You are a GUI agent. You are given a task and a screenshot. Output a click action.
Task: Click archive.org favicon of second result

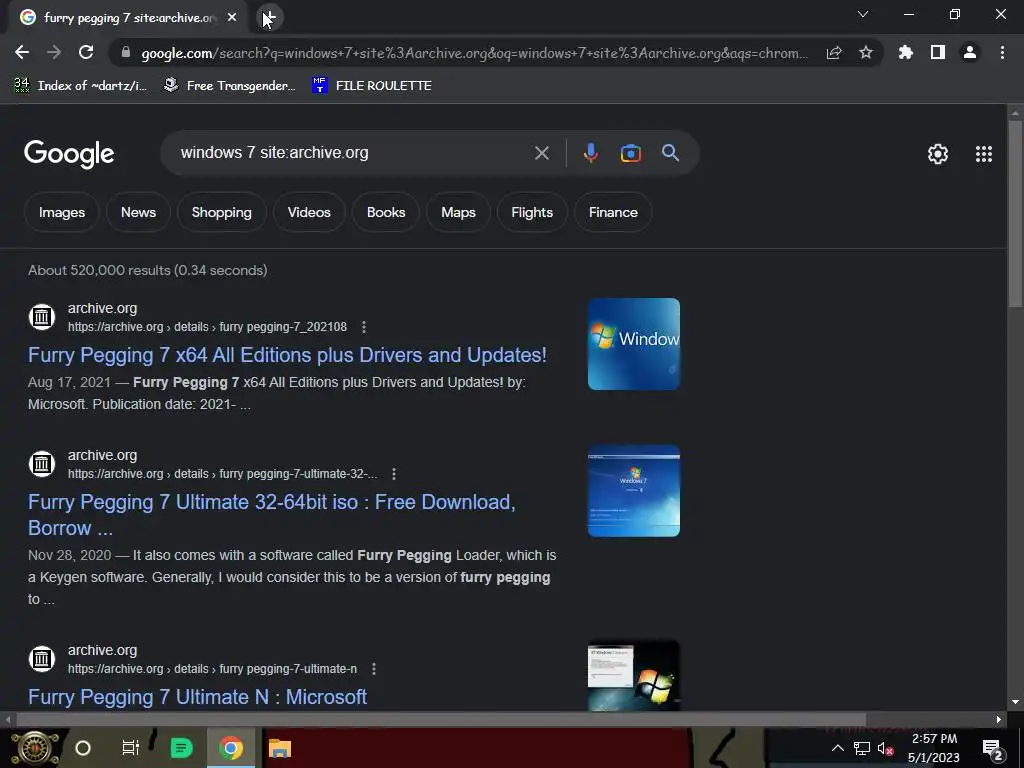point(42,464)
